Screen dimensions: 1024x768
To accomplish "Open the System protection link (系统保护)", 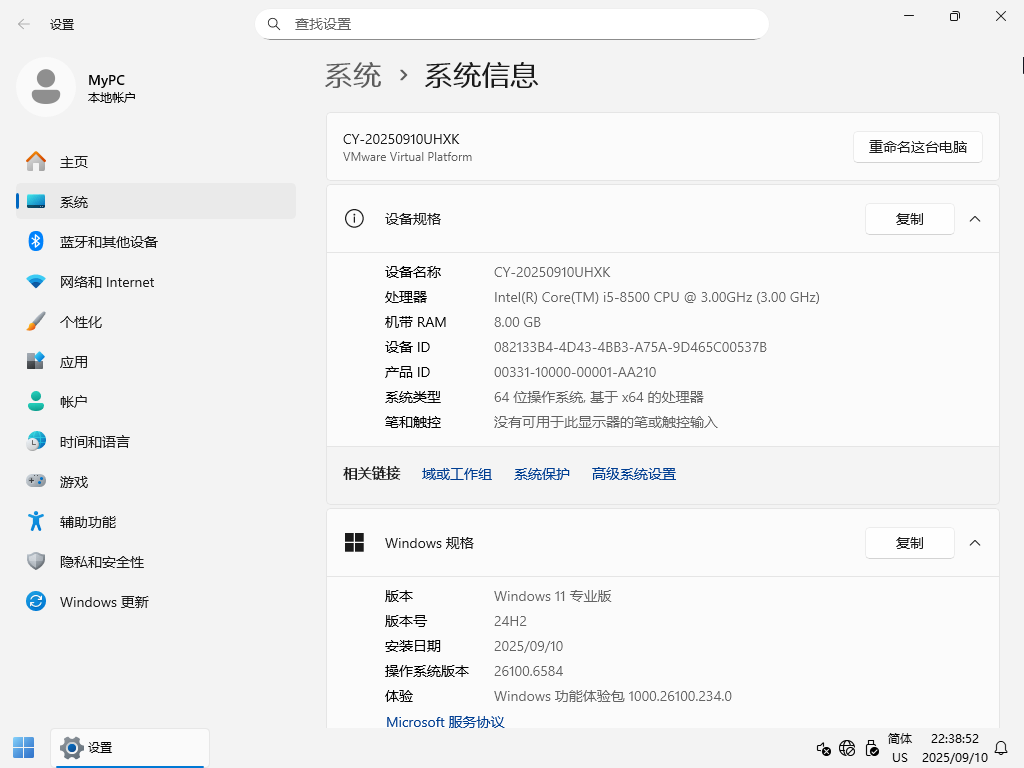I will coord(541,474).
